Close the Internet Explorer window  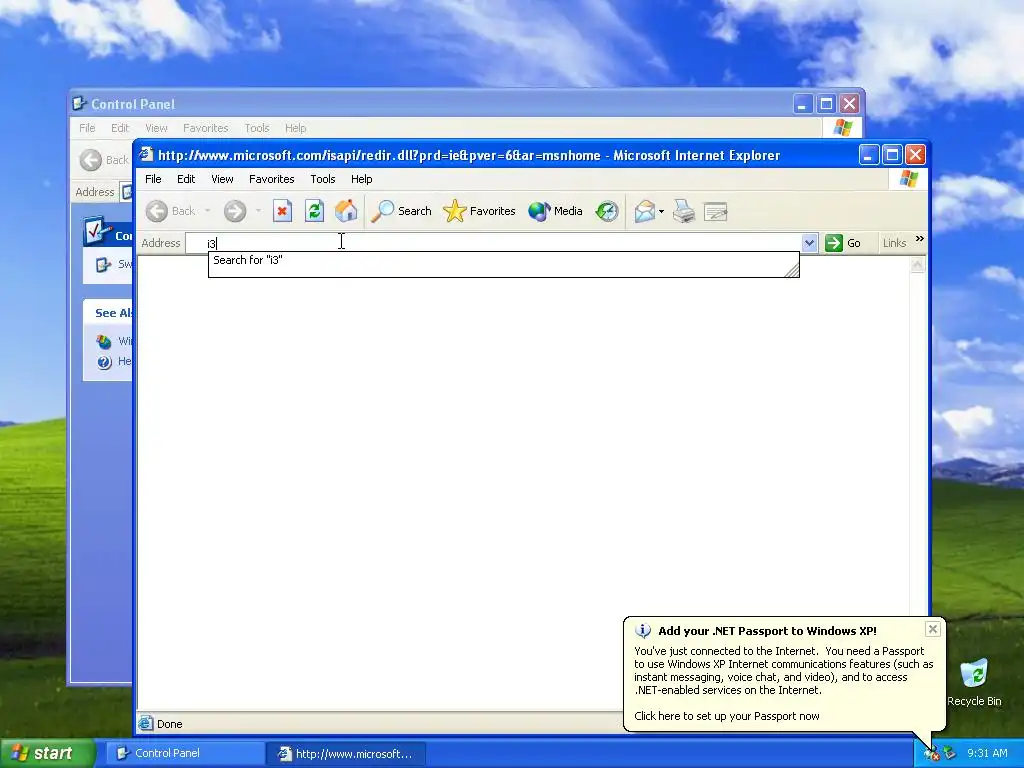(916, 155)
